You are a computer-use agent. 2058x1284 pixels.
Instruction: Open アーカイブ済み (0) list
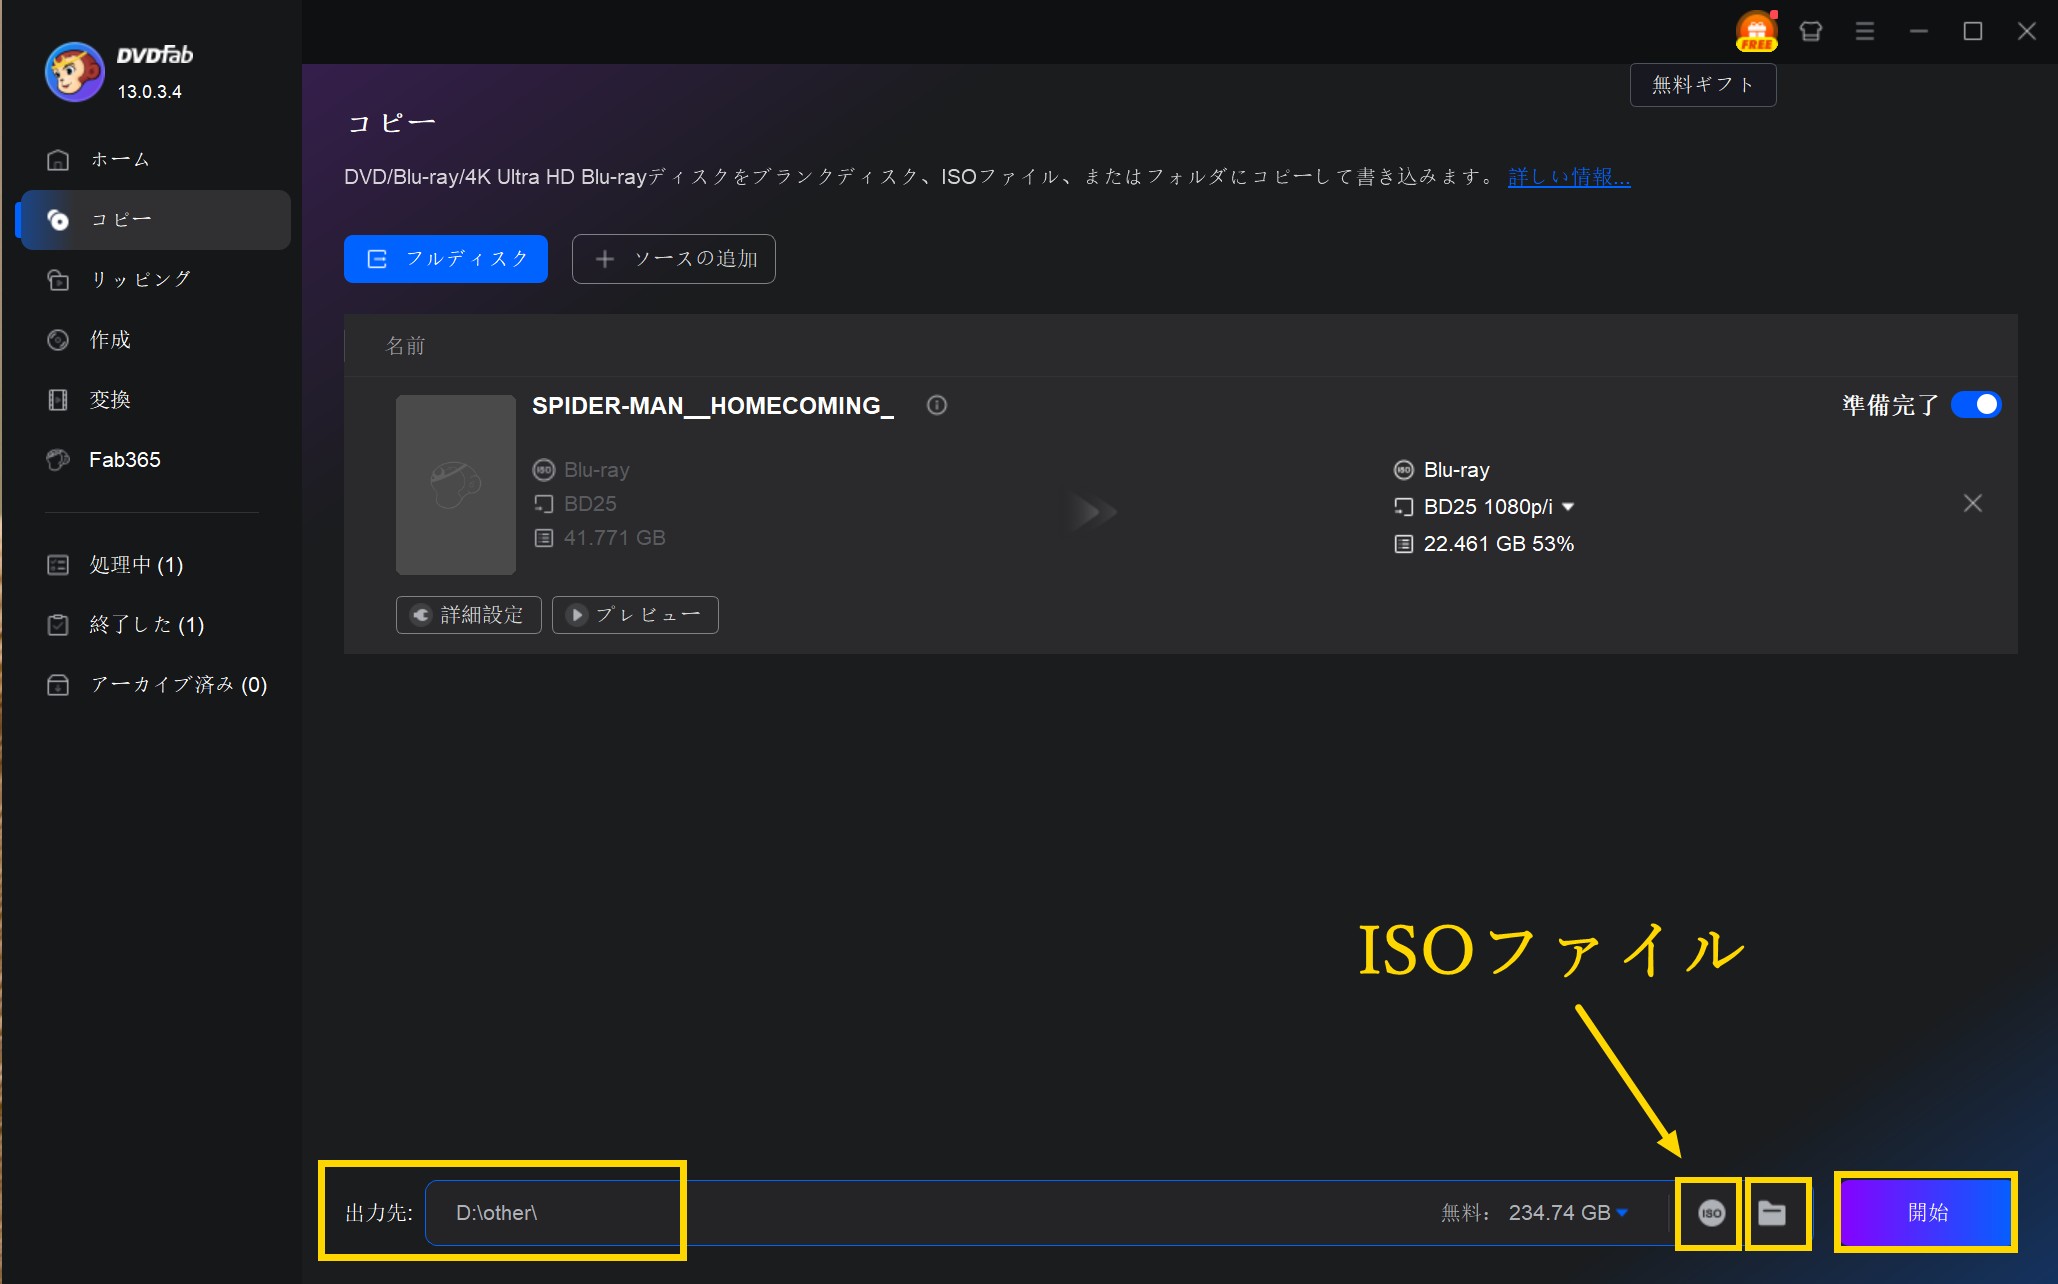[x=155, y=685]
